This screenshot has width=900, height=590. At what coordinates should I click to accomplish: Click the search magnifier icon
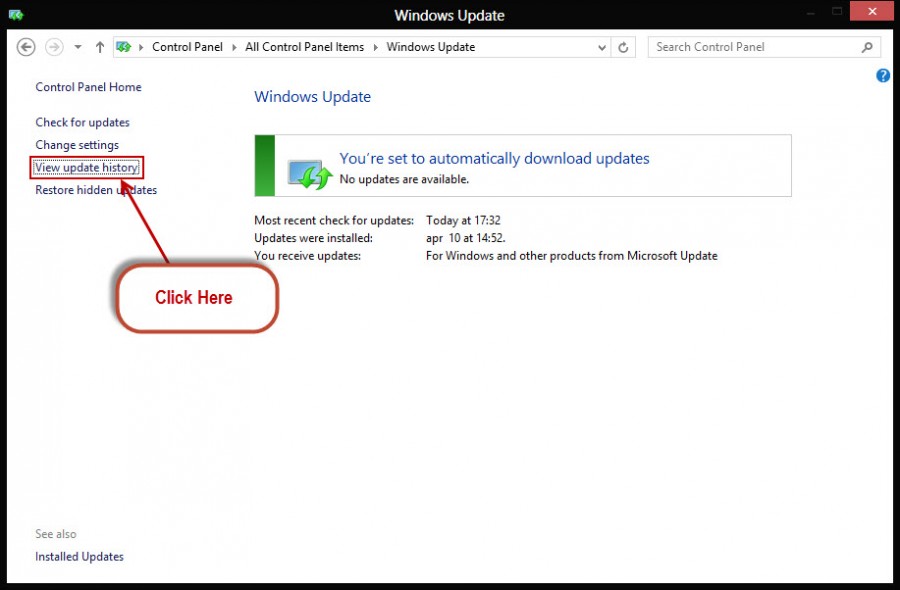pos(867,47)
